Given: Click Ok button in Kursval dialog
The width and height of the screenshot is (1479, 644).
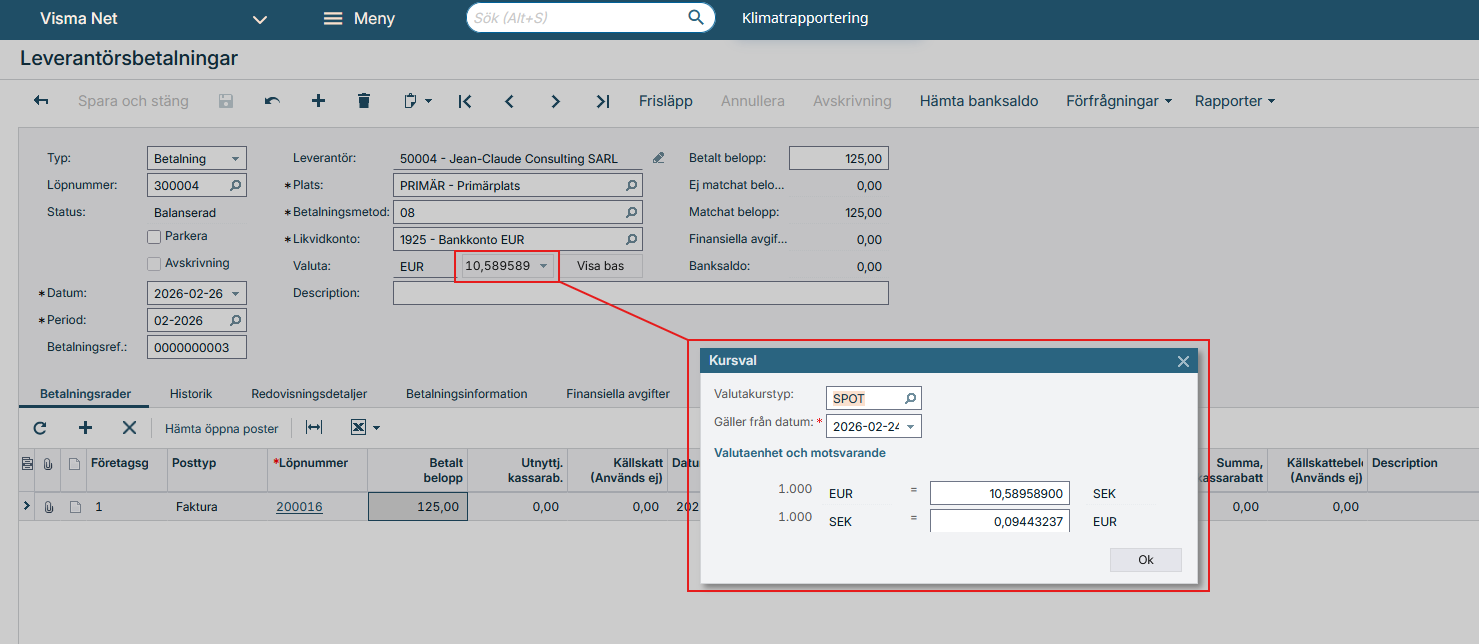Looking at the screenshot, I should 1145,560.
